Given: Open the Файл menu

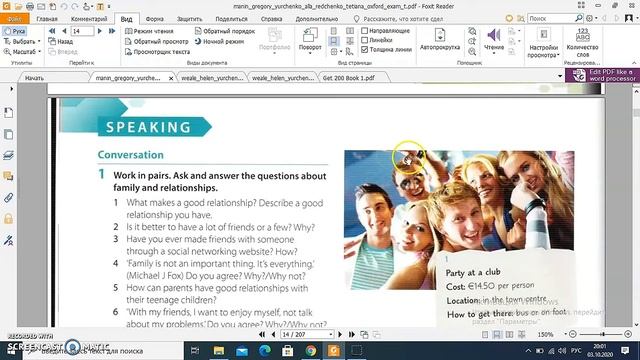Looking at the screenshot, I should 15,19.
